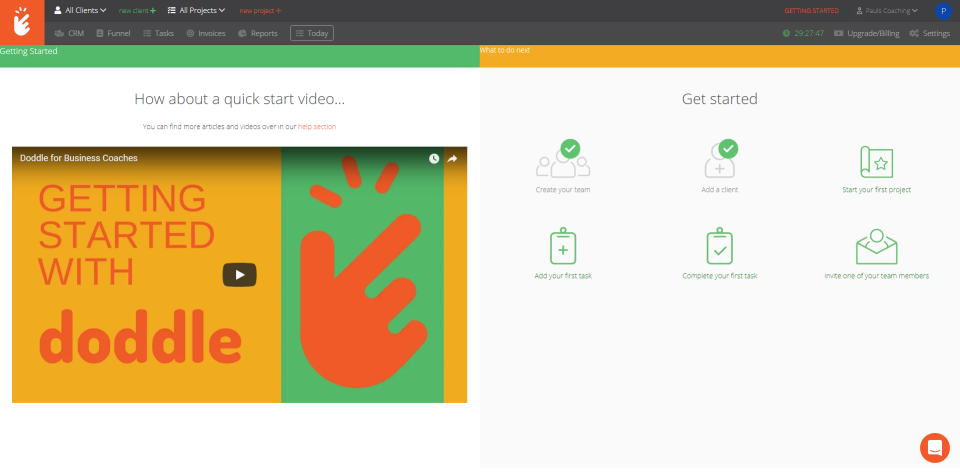Open the Pauls Coaching account dropdown
Screen dimensions: 960x472
887,11
